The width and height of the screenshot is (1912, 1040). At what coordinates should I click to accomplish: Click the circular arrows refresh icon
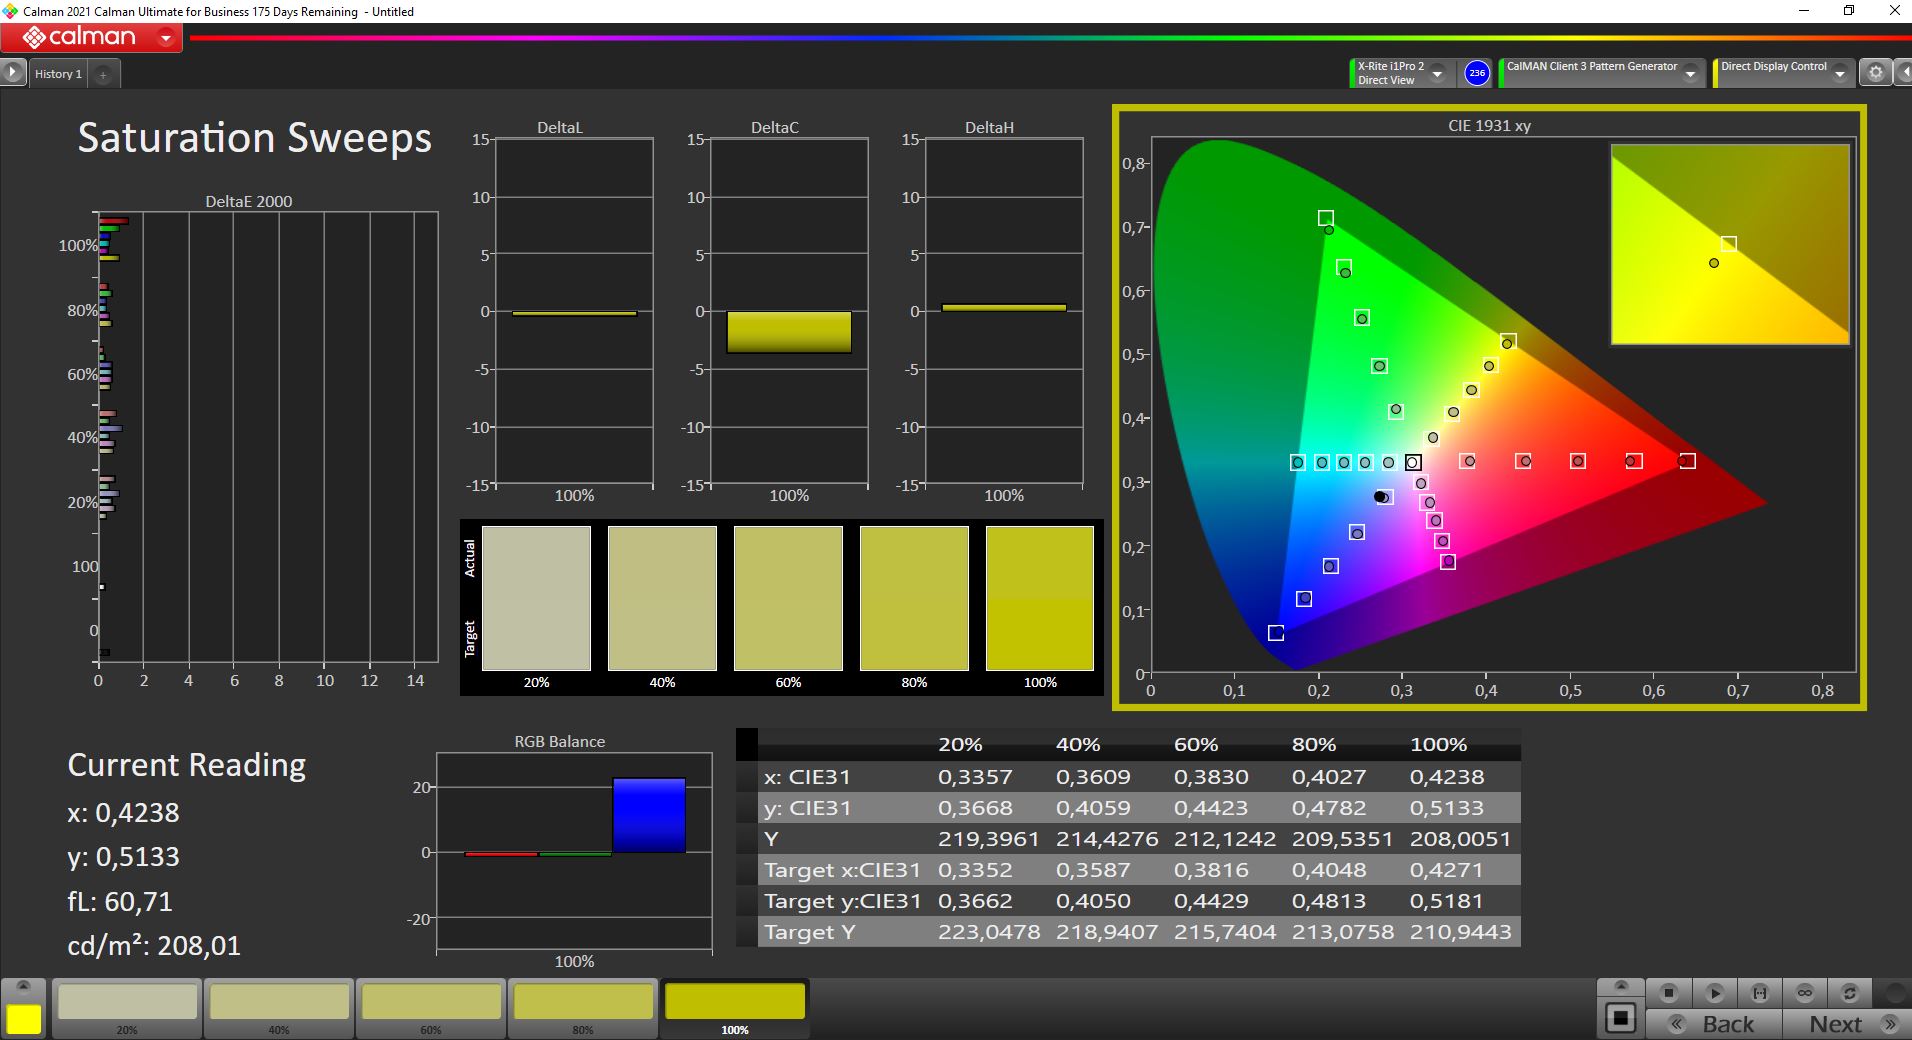click(1850, 993)
